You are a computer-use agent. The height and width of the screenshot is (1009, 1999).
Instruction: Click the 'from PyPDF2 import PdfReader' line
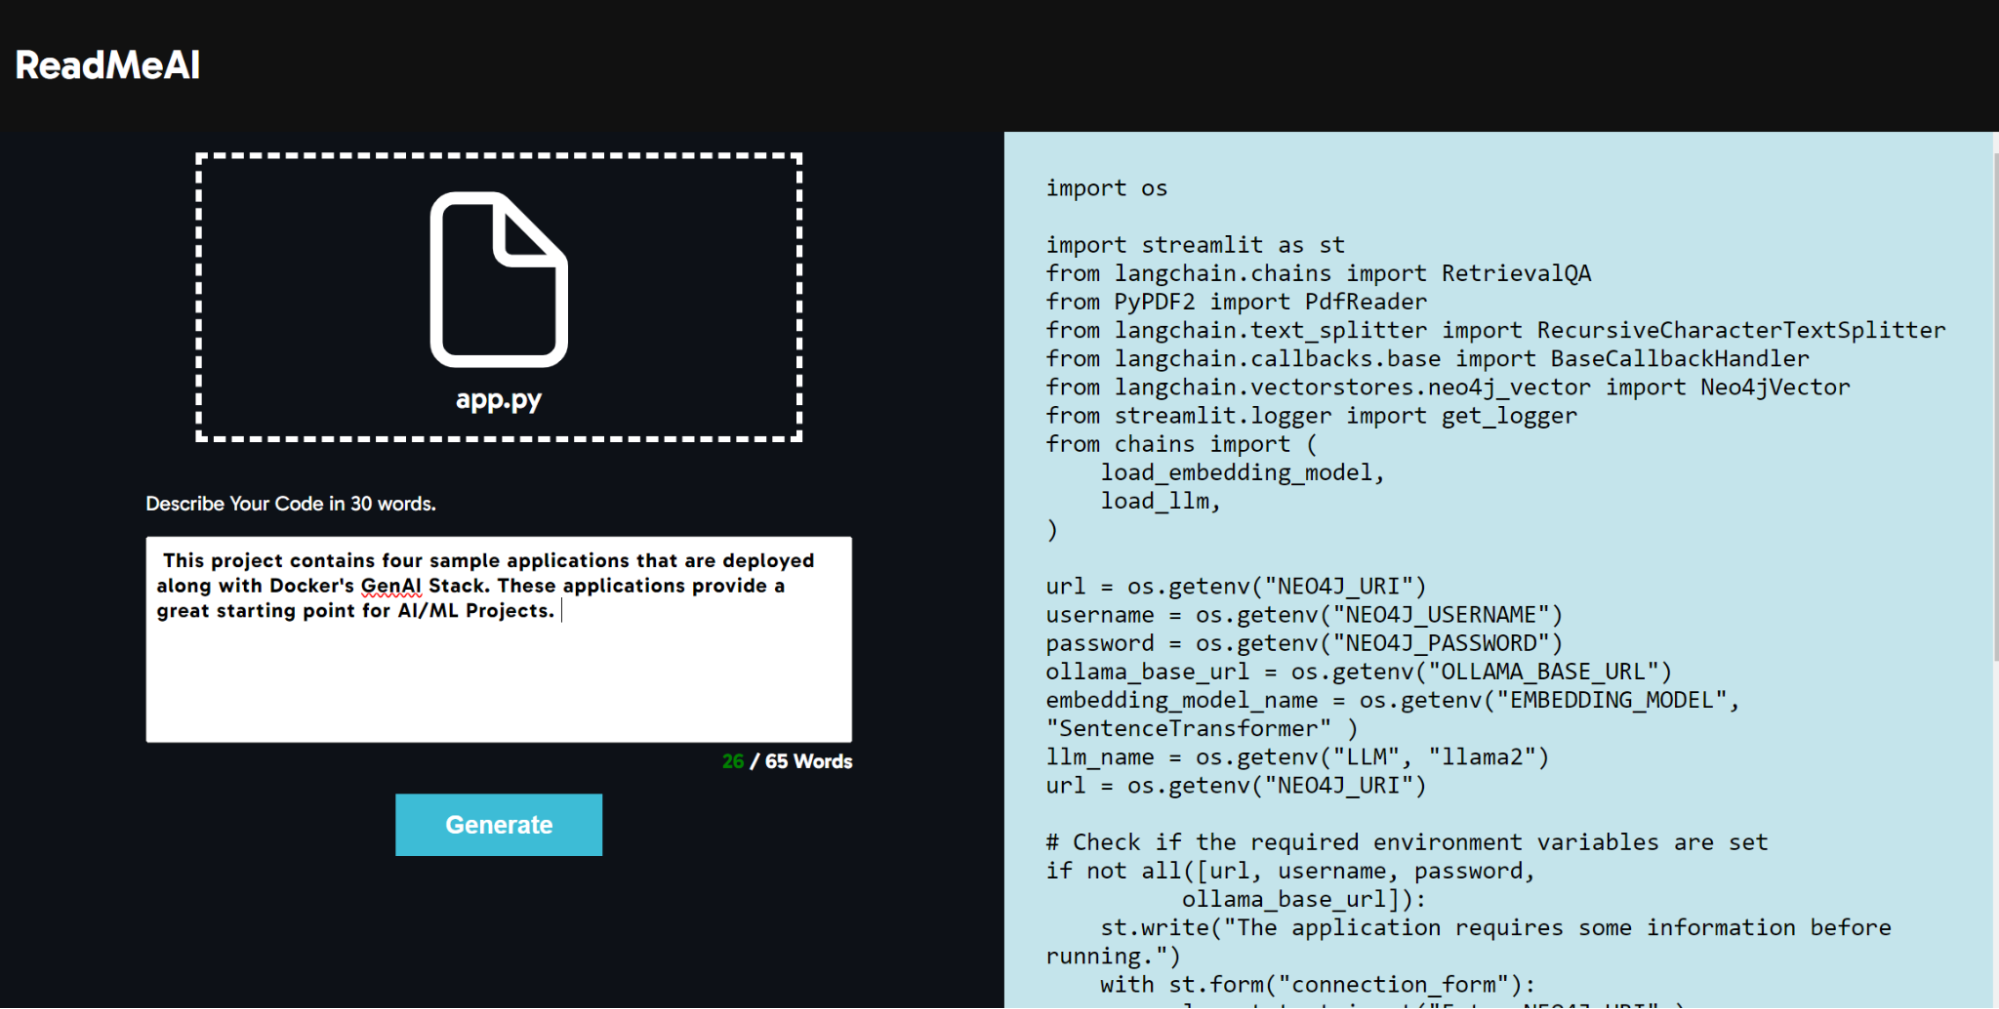pyautogui.click(x=1235, y=301)
